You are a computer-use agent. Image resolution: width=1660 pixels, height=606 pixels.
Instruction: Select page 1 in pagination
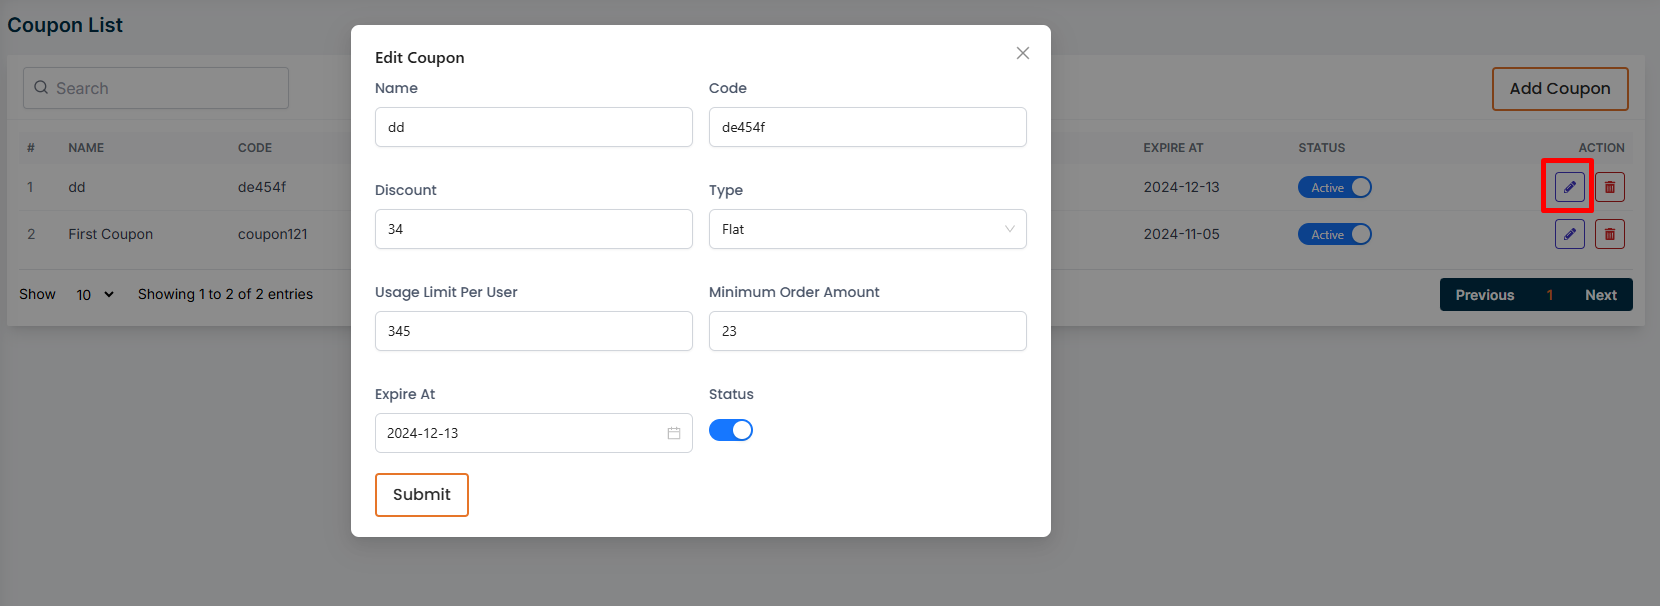pos(1549,295)
